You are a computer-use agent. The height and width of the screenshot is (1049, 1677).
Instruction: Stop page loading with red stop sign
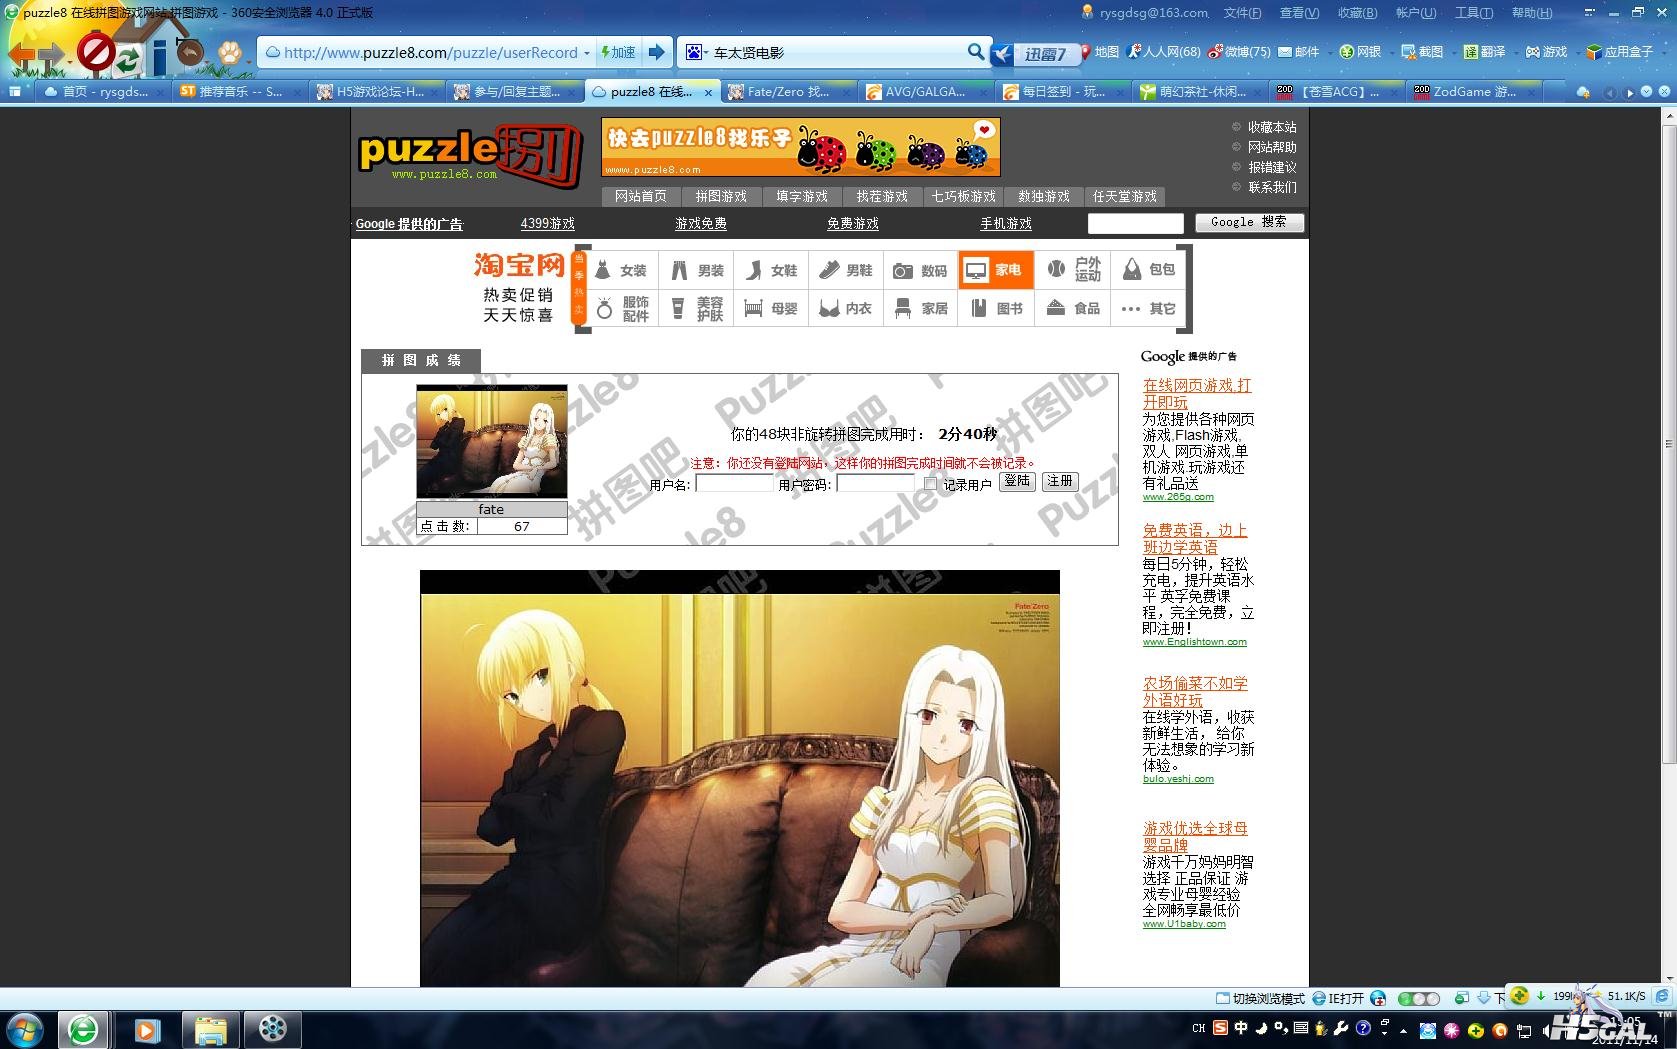tap(96, 52)
